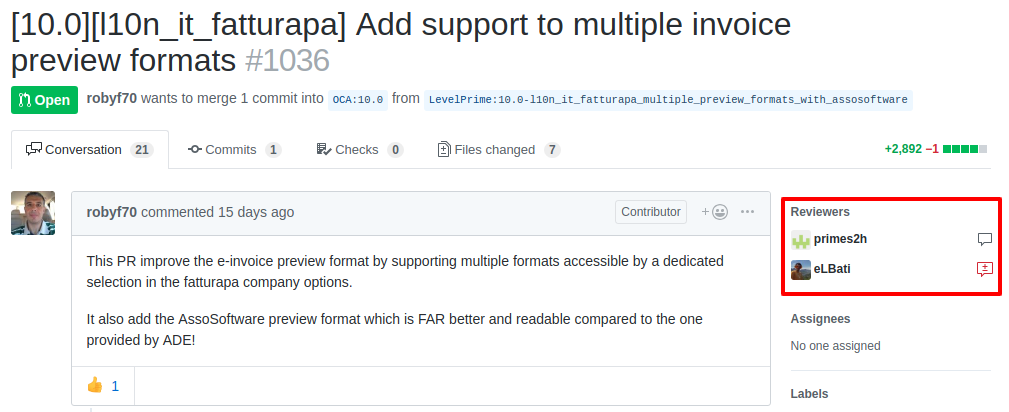Open the Checks tab

coord(359,150)
